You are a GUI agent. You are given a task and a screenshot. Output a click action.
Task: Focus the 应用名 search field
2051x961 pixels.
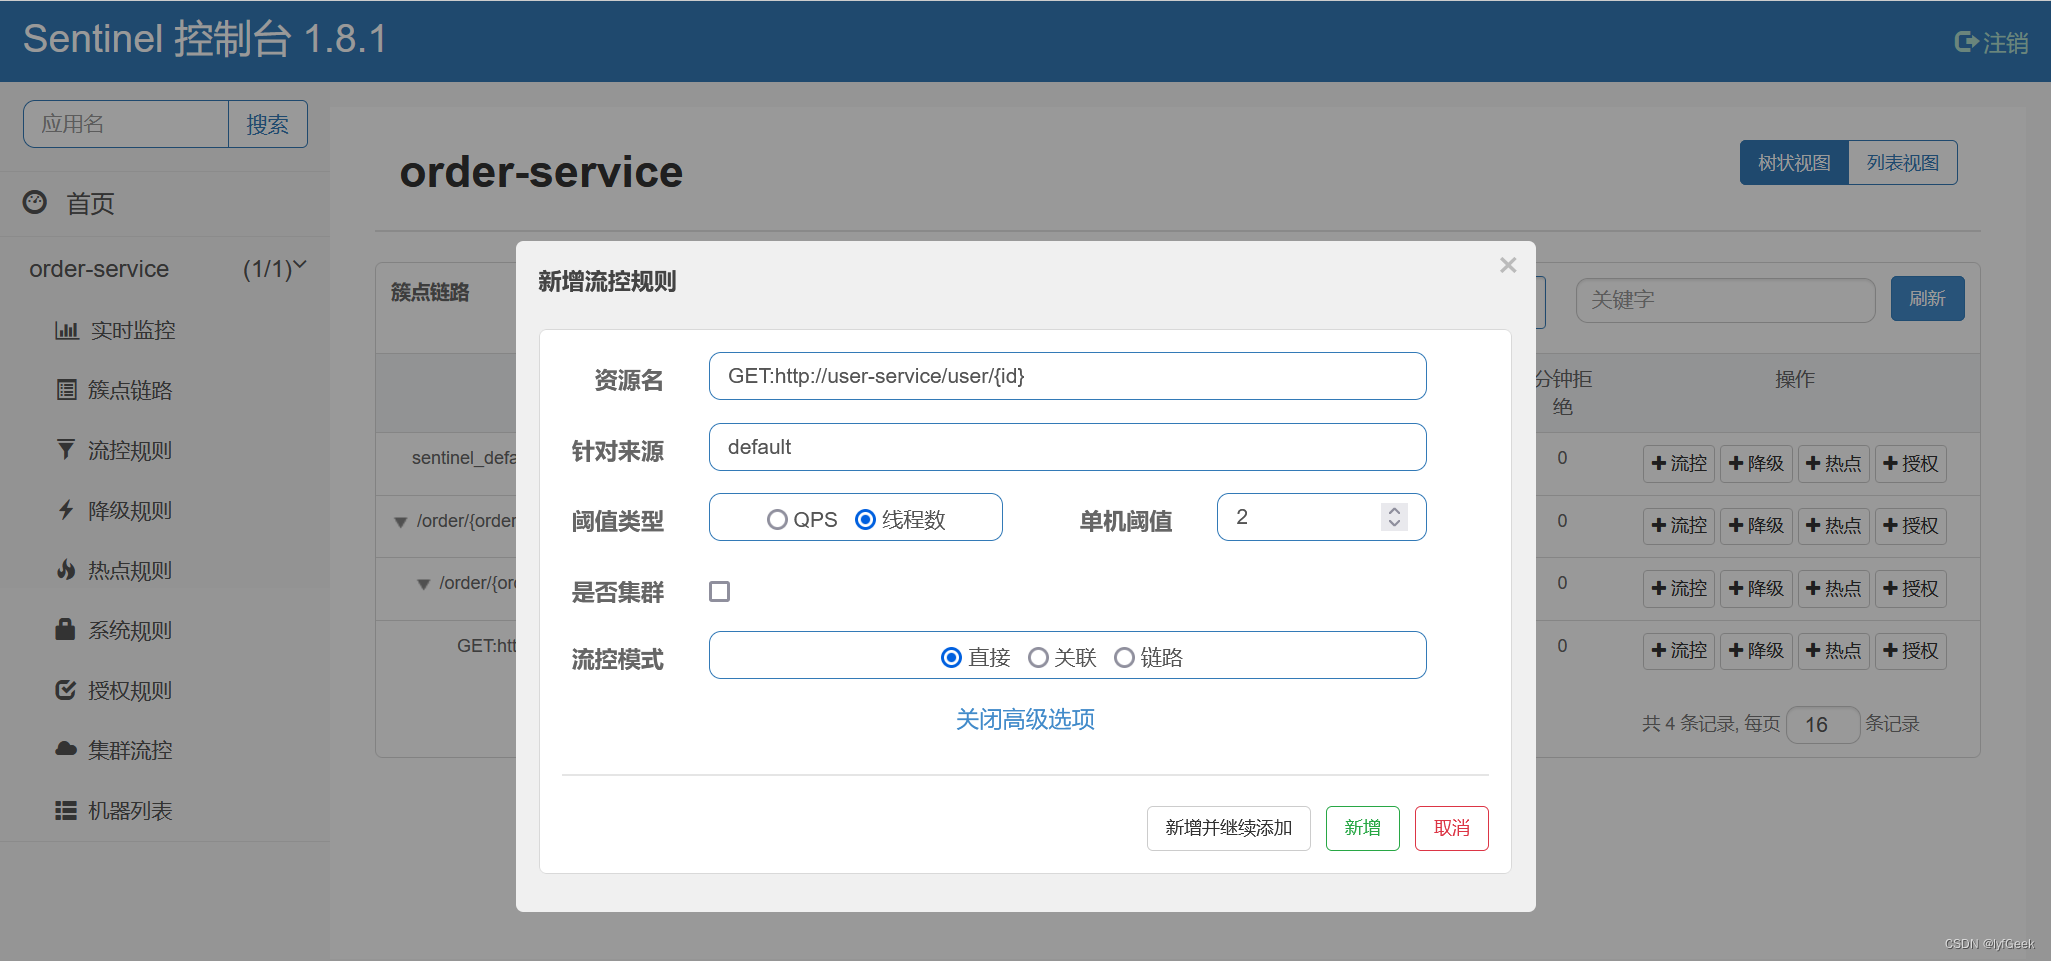[x=126, y=124]
